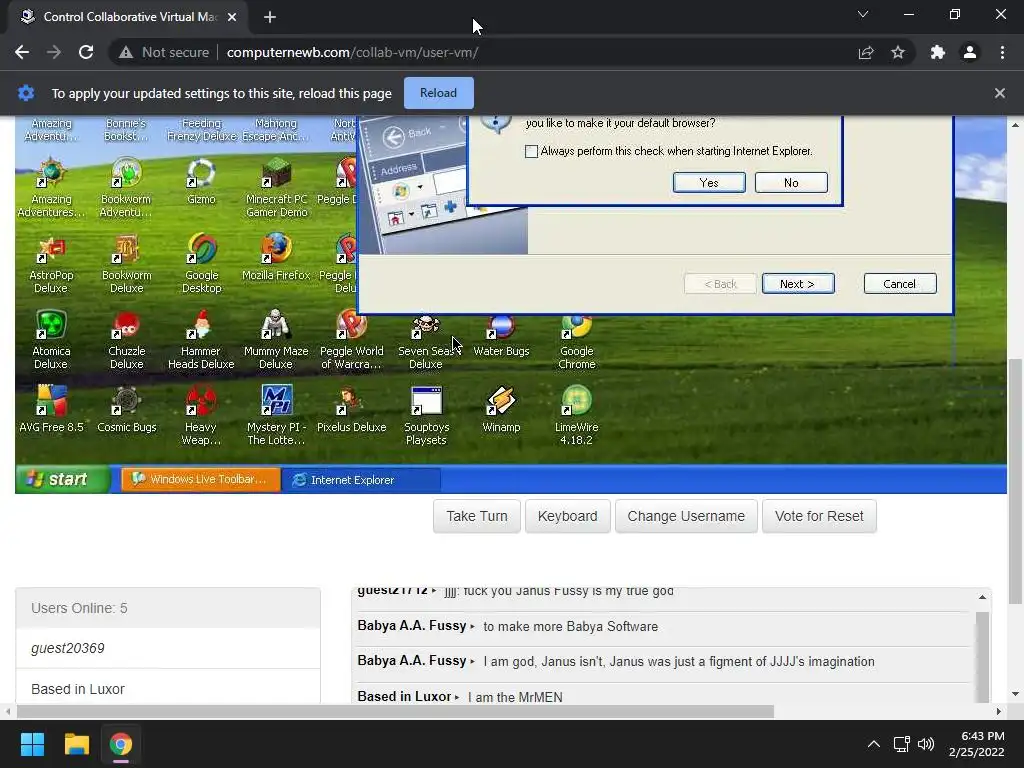Open Bookworm Deluxe desktop icon

[x=126, y=264]
